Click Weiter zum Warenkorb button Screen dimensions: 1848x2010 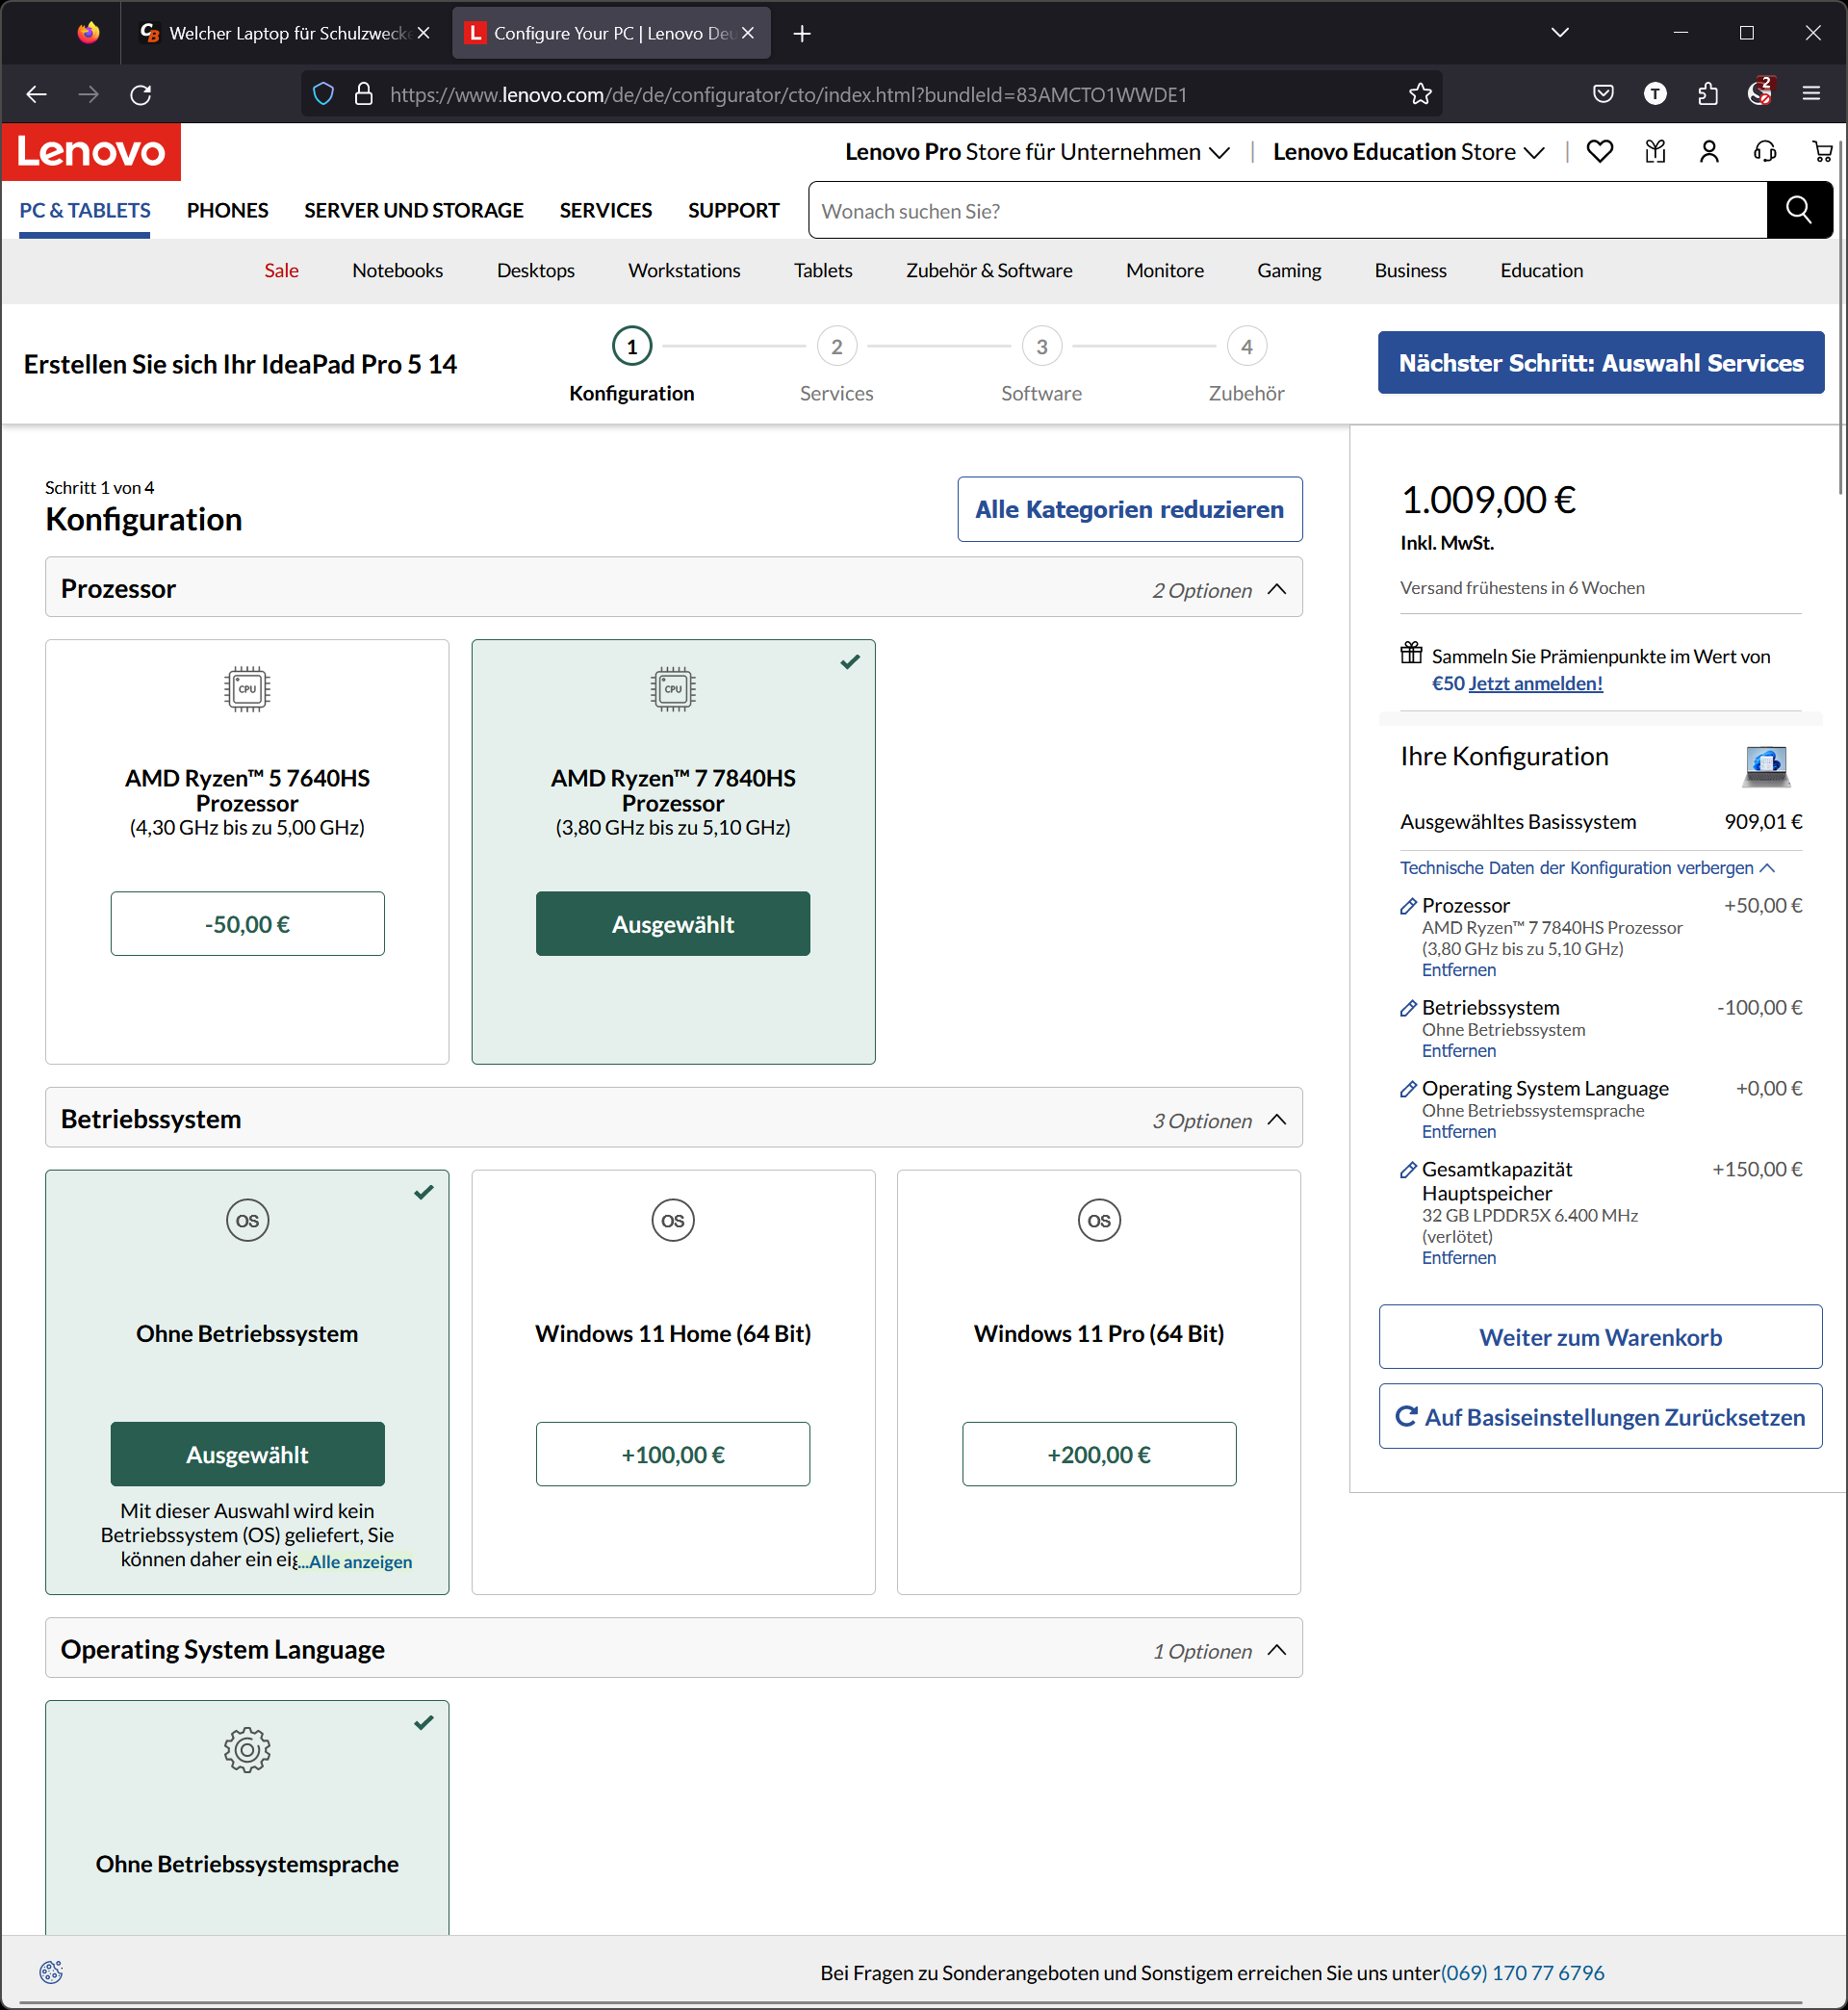click(x=1600, y=1337)
